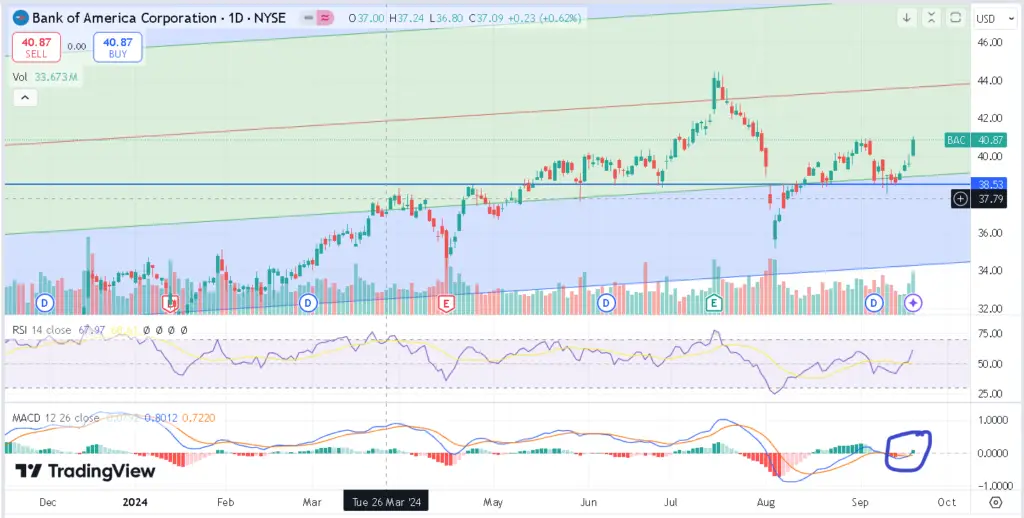Click the 2024 label on time axis

tap(135, 502)
